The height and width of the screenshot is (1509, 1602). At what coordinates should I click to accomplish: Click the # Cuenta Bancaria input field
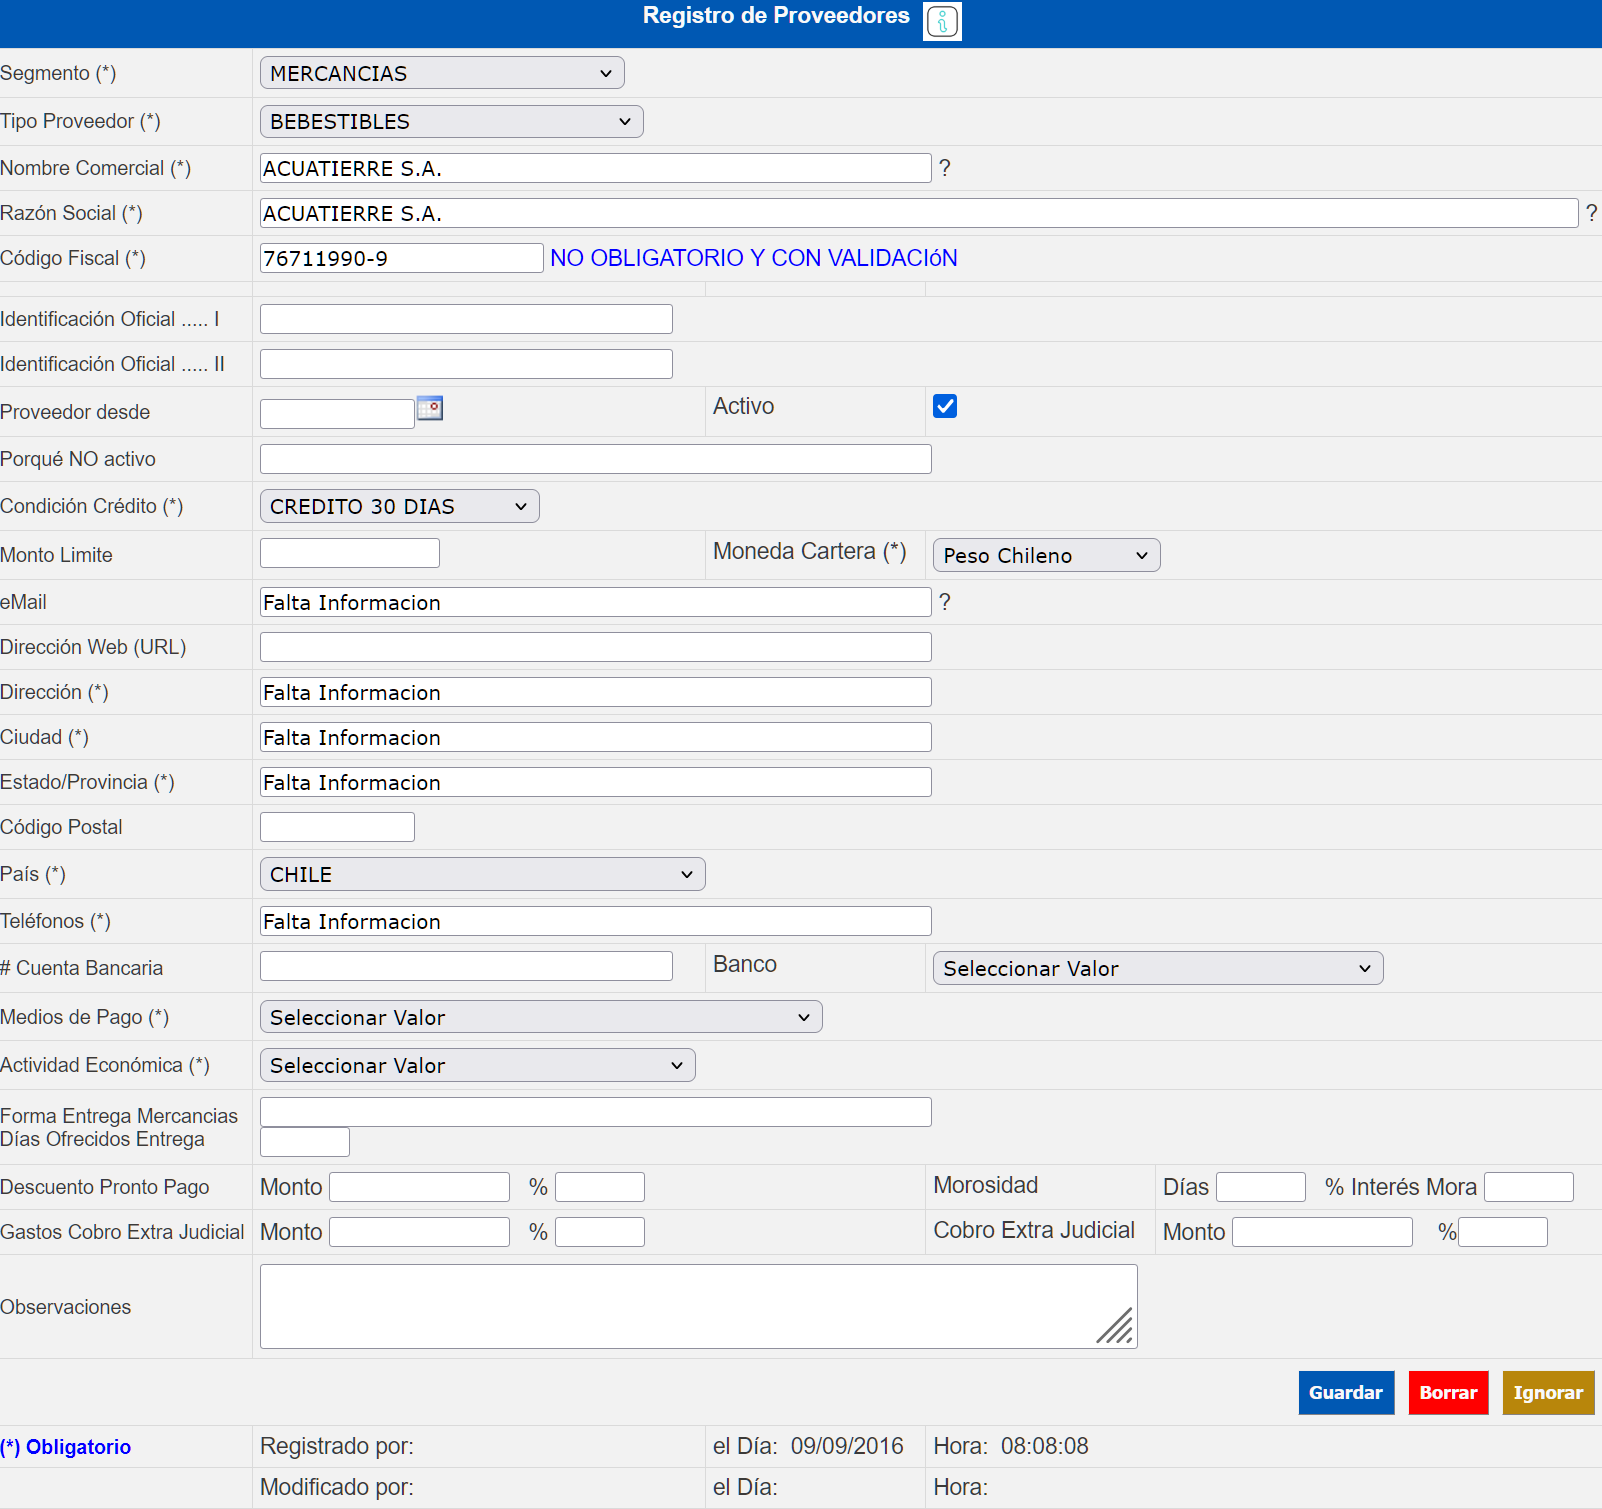point(466,966)
